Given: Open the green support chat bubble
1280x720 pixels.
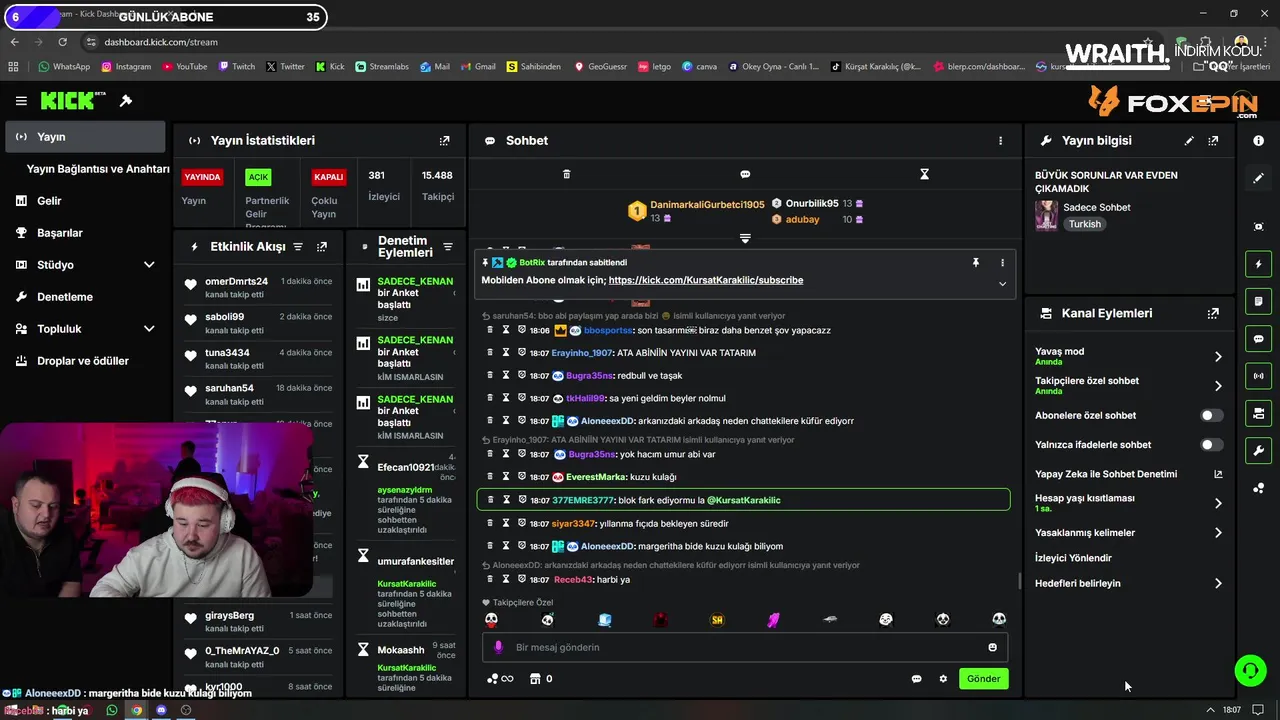Looking at the screenshot, I should click(x=1250, y=670).
